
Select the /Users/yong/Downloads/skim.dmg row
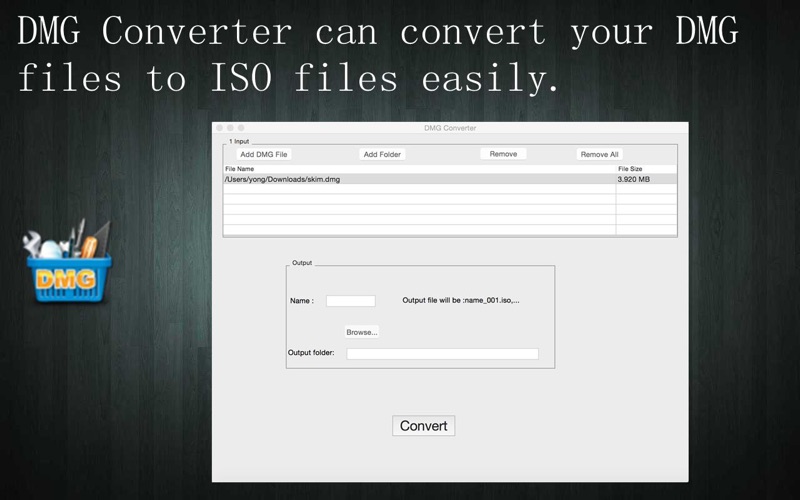click(450, 179)
